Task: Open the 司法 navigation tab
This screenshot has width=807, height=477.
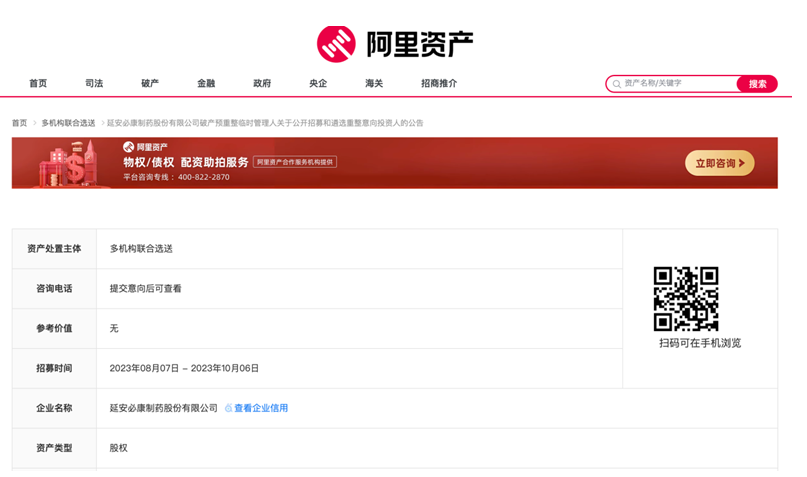Action: pyautogui.click(x=94, y=83)
